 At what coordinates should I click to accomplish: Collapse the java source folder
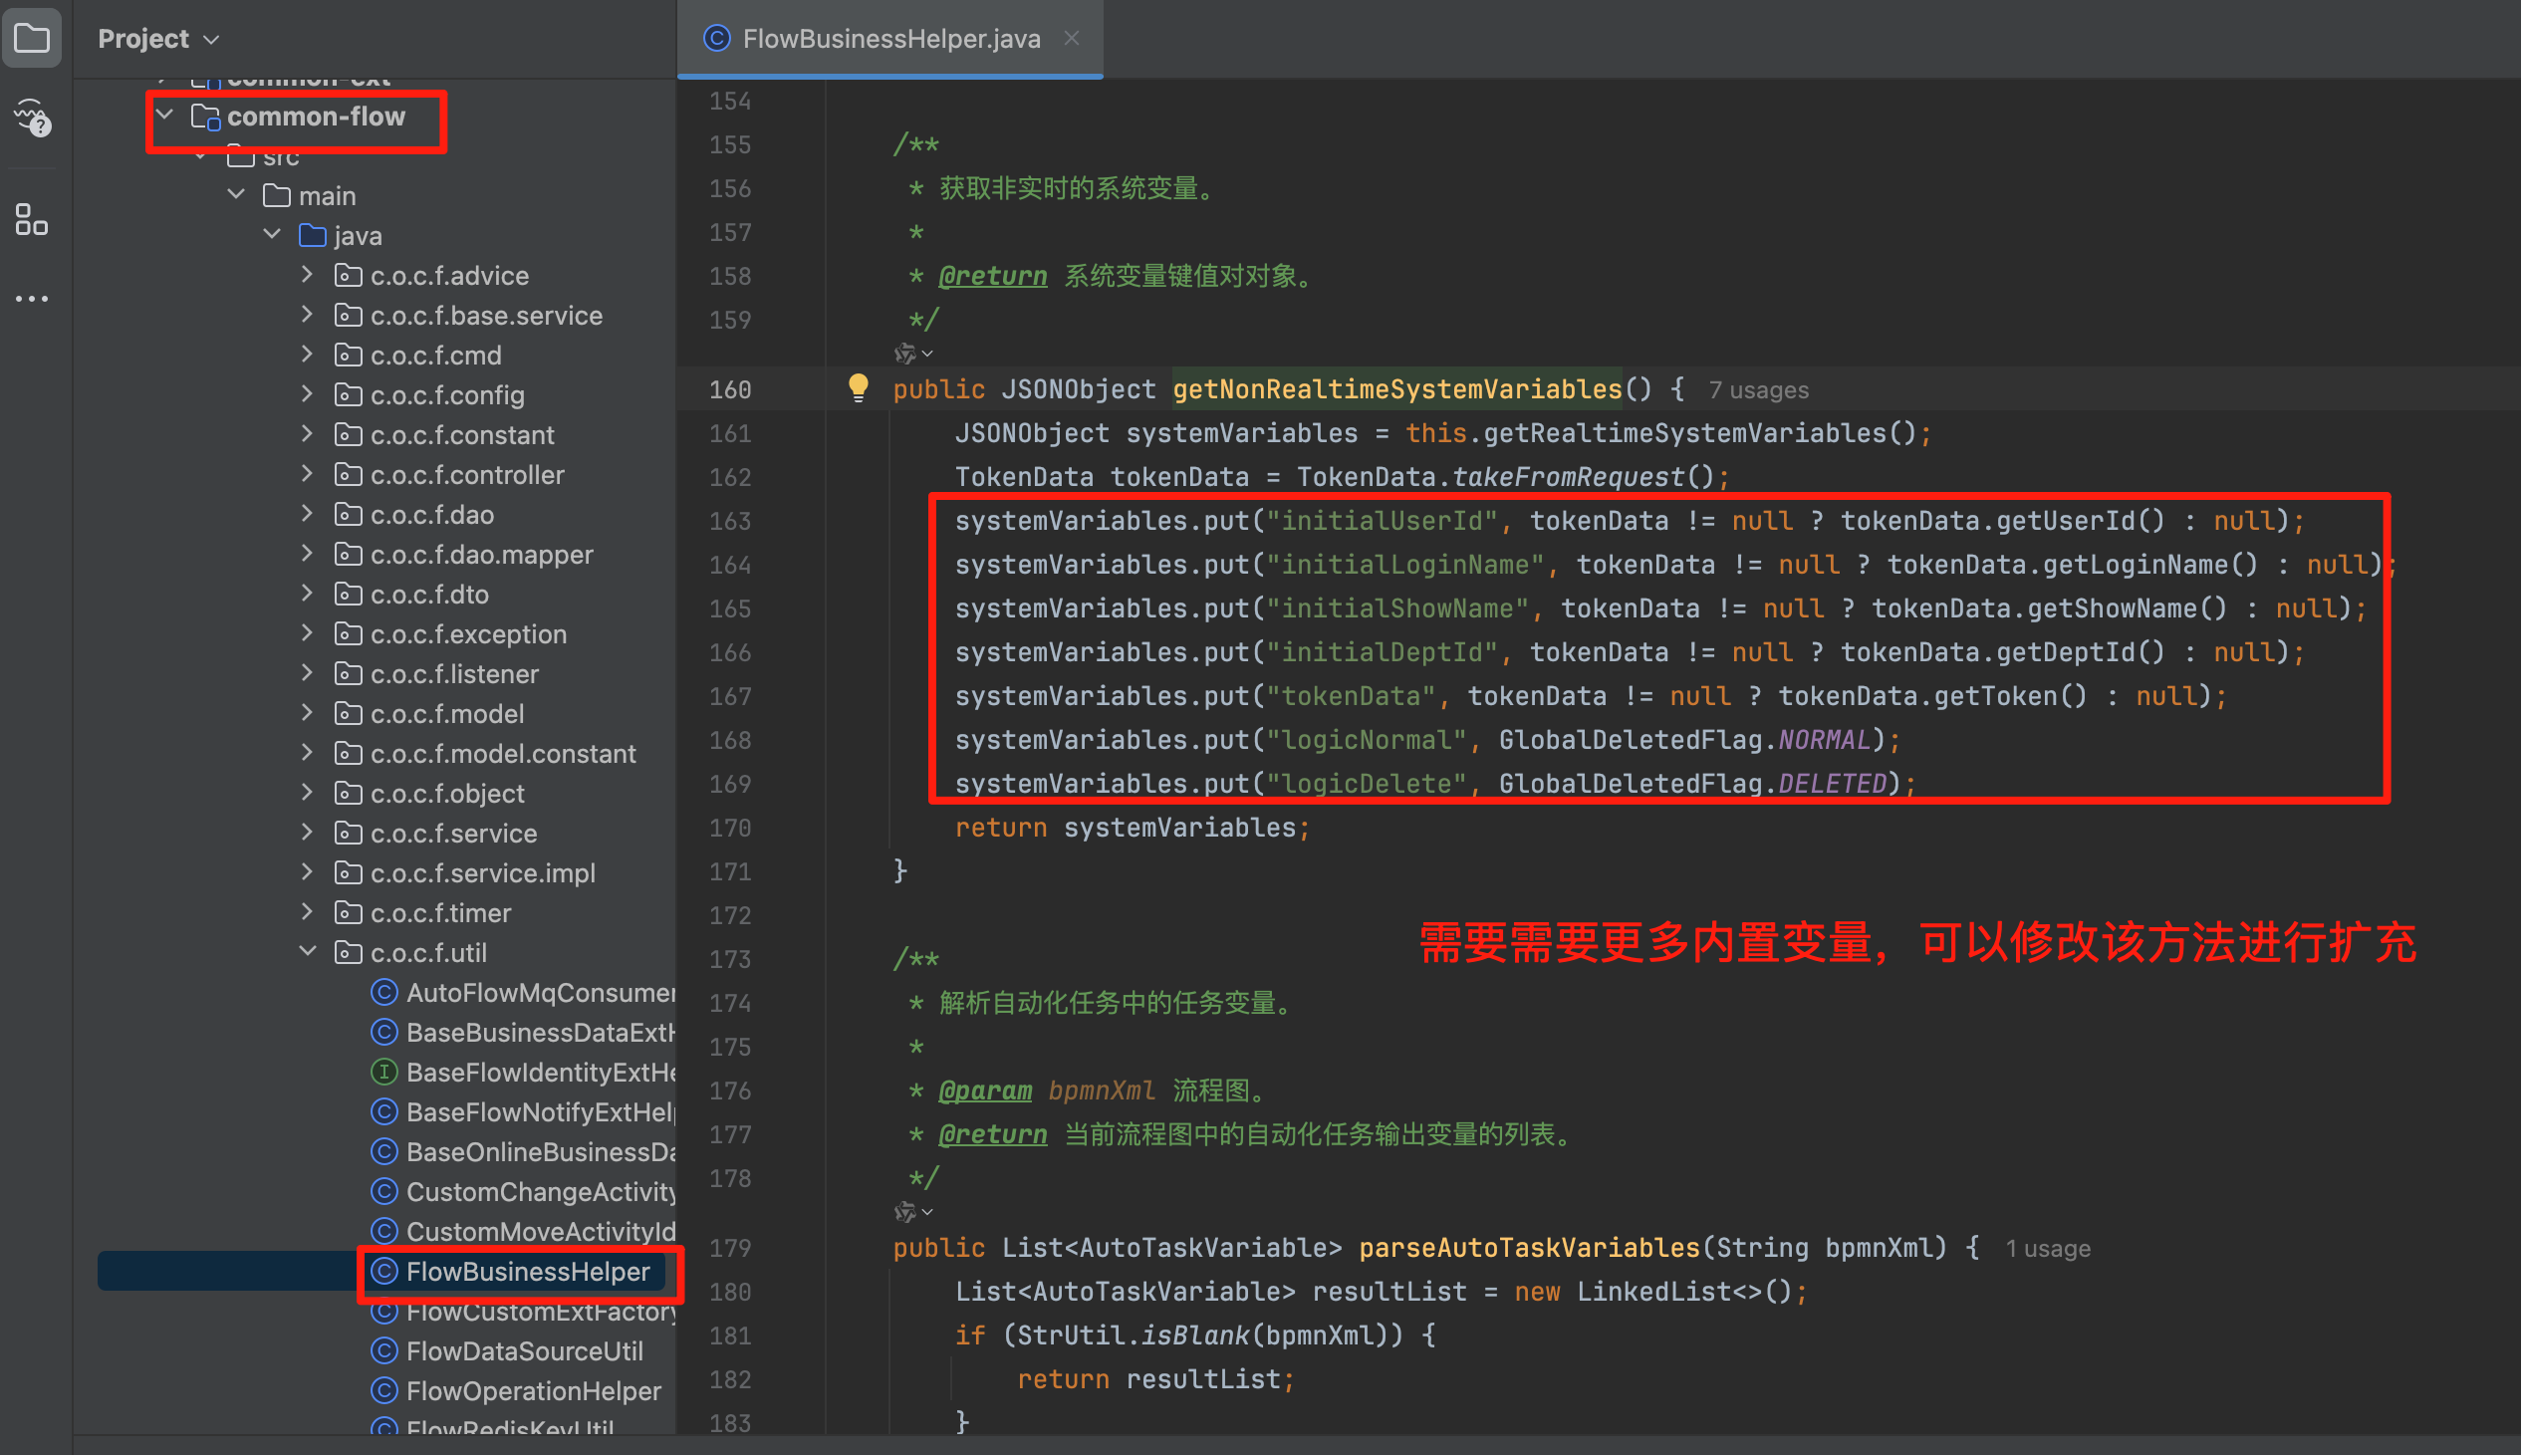coord(273,235)
